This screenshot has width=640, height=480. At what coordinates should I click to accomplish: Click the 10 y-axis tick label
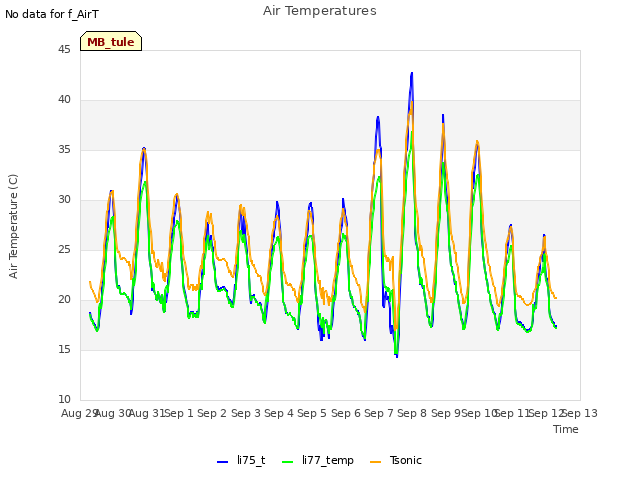(64, 400)
